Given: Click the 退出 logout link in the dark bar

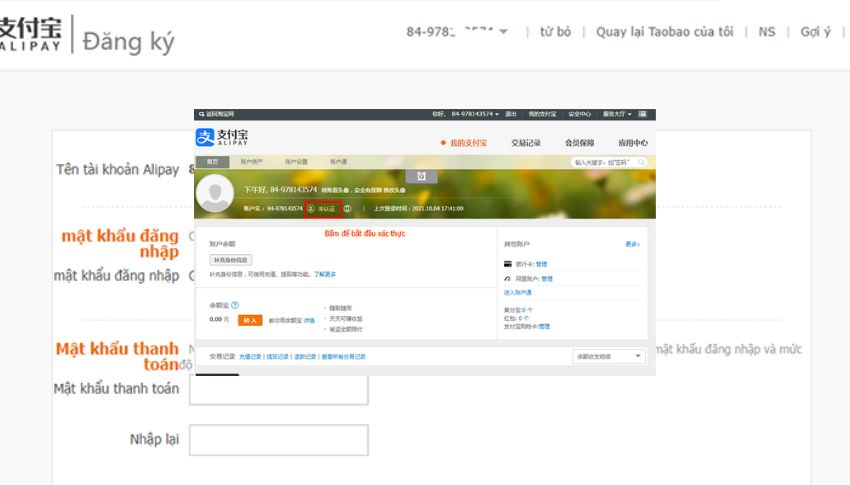Looking at the screenshot, I should 511,114.
